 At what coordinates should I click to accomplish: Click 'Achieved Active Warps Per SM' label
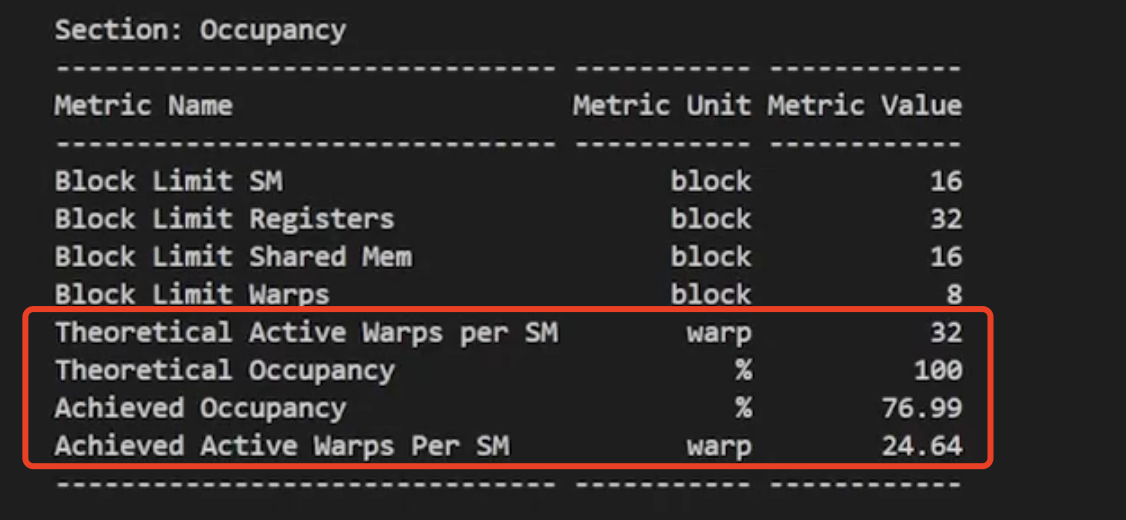[282, 447]
